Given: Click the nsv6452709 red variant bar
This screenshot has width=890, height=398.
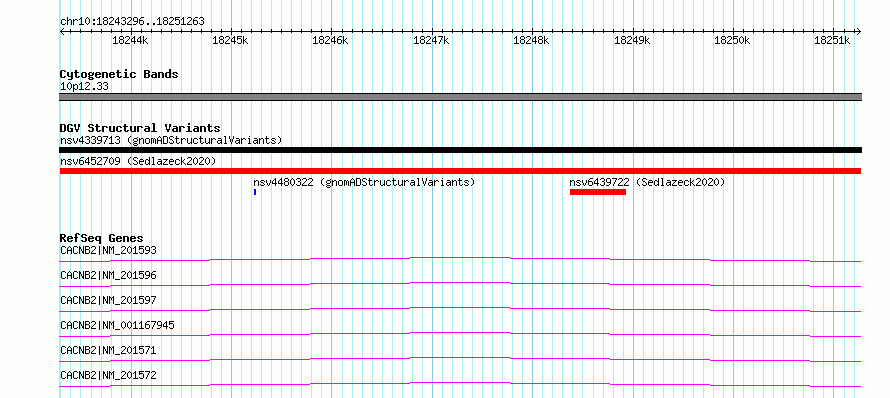Looking at the screenshot, I should pyautogui.click(x=460, y=171).
